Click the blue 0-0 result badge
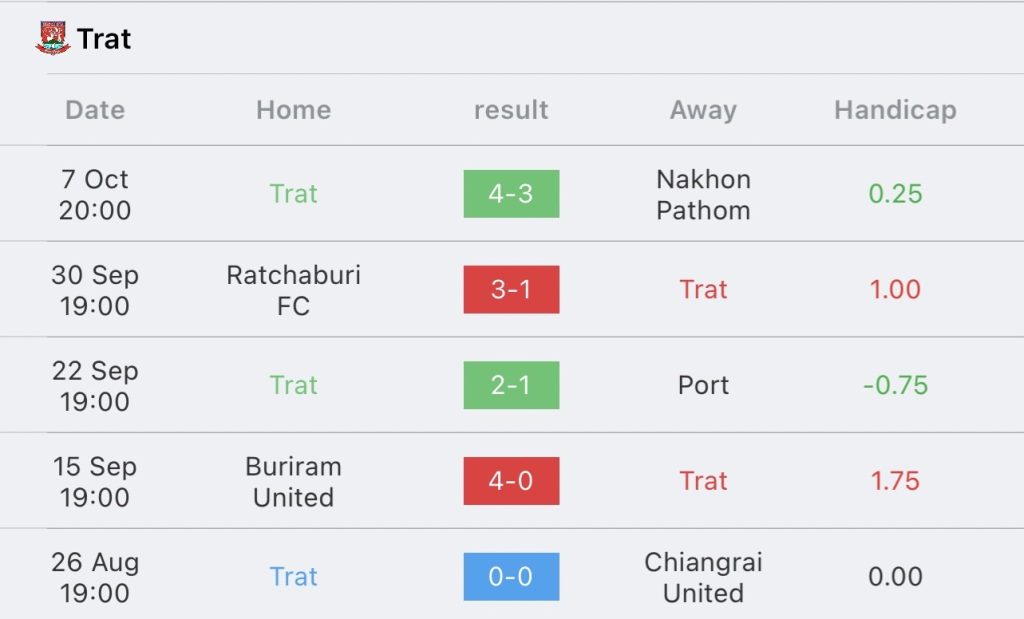This screenshot has width=1024, height=619. pyautogui.click(x=511, y=577)
